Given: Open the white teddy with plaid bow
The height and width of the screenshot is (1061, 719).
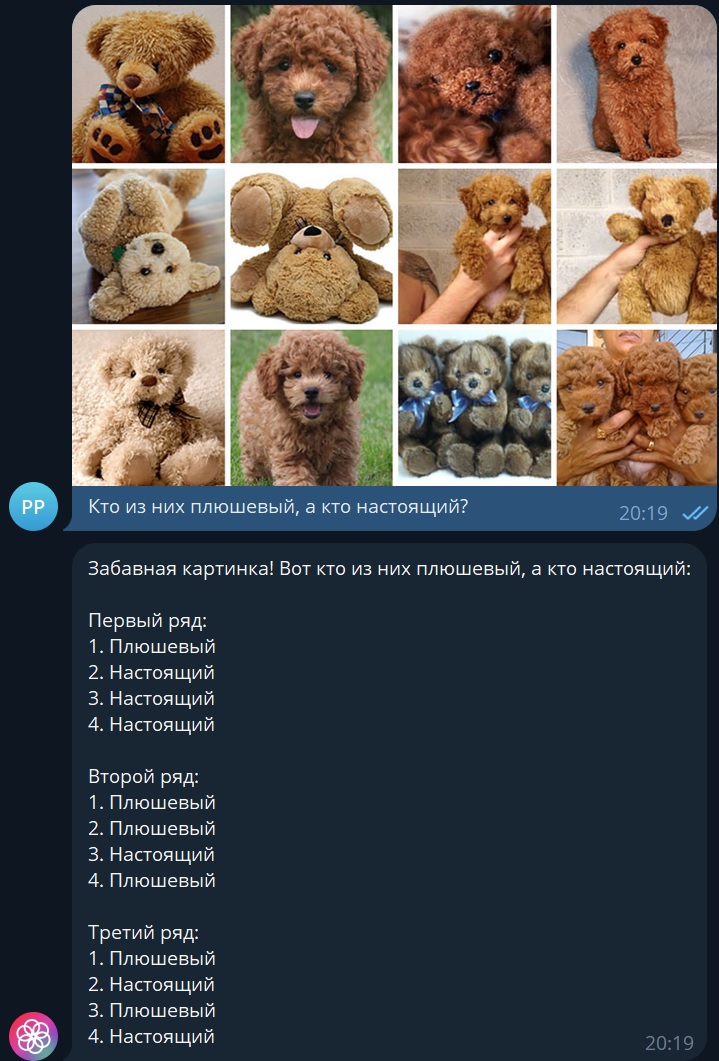Looking at the screenshot, I should click(148, 408).
